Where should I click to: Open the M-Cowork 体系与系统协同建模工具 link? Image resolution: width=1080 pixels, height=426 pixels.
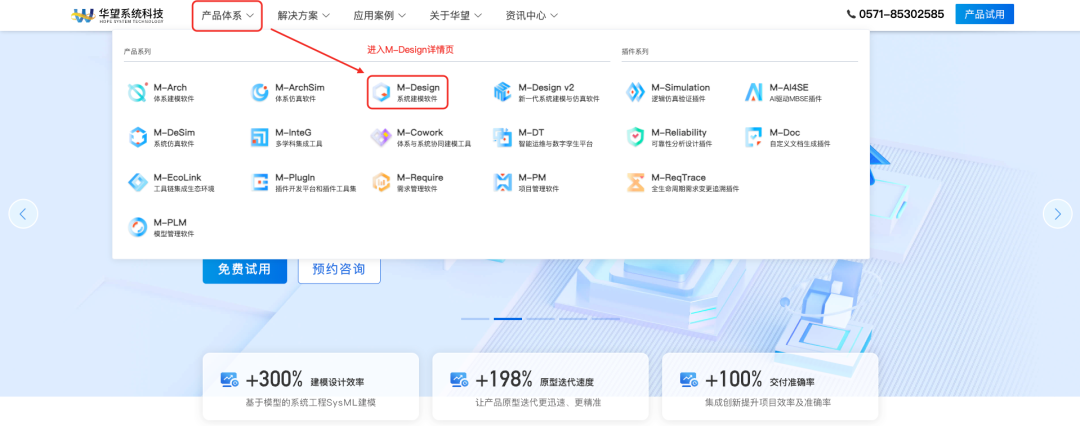(x=421, y=137)
